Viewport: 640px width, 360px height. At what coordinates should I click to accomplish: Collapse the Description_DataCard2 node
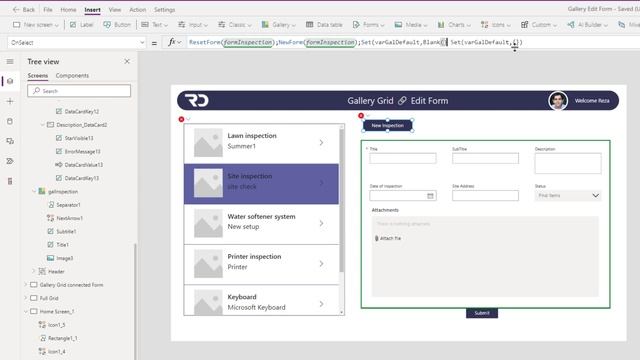[x=42, y=125]
